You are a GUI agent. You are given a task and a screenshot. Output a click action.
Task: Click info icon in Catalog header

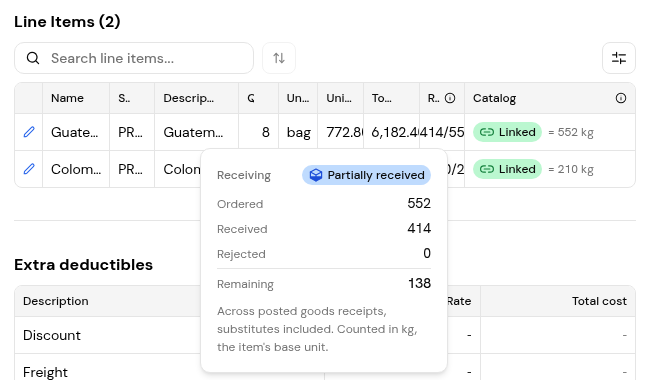(x=621, y=98)
